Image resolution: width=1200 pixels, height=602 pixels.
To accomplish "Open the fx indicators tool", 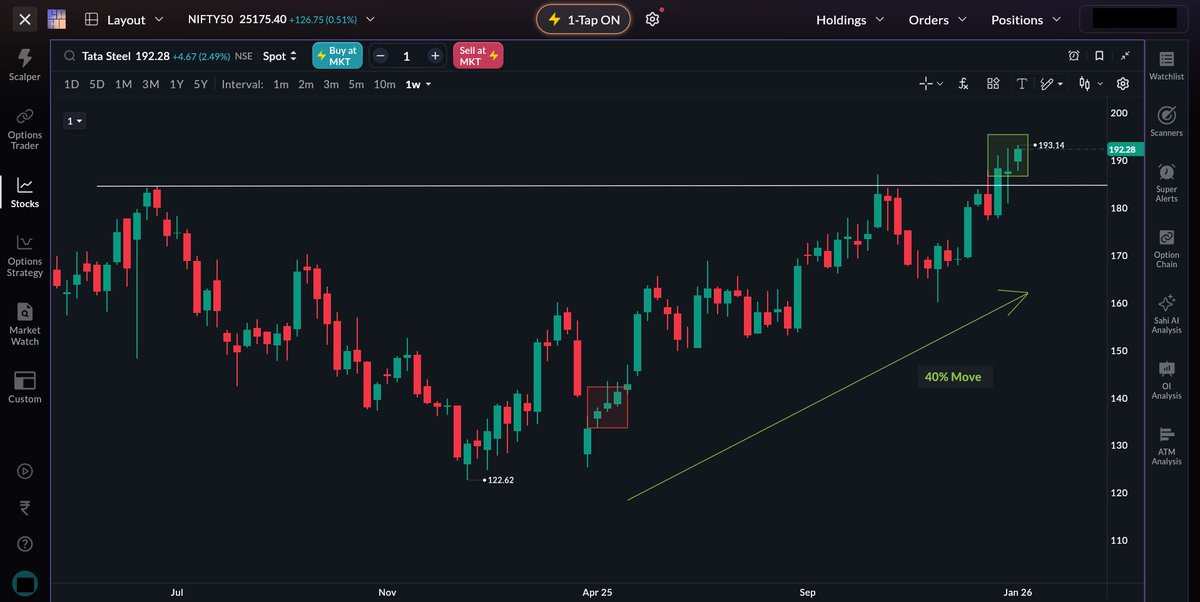I will click(x=964, y=84).
